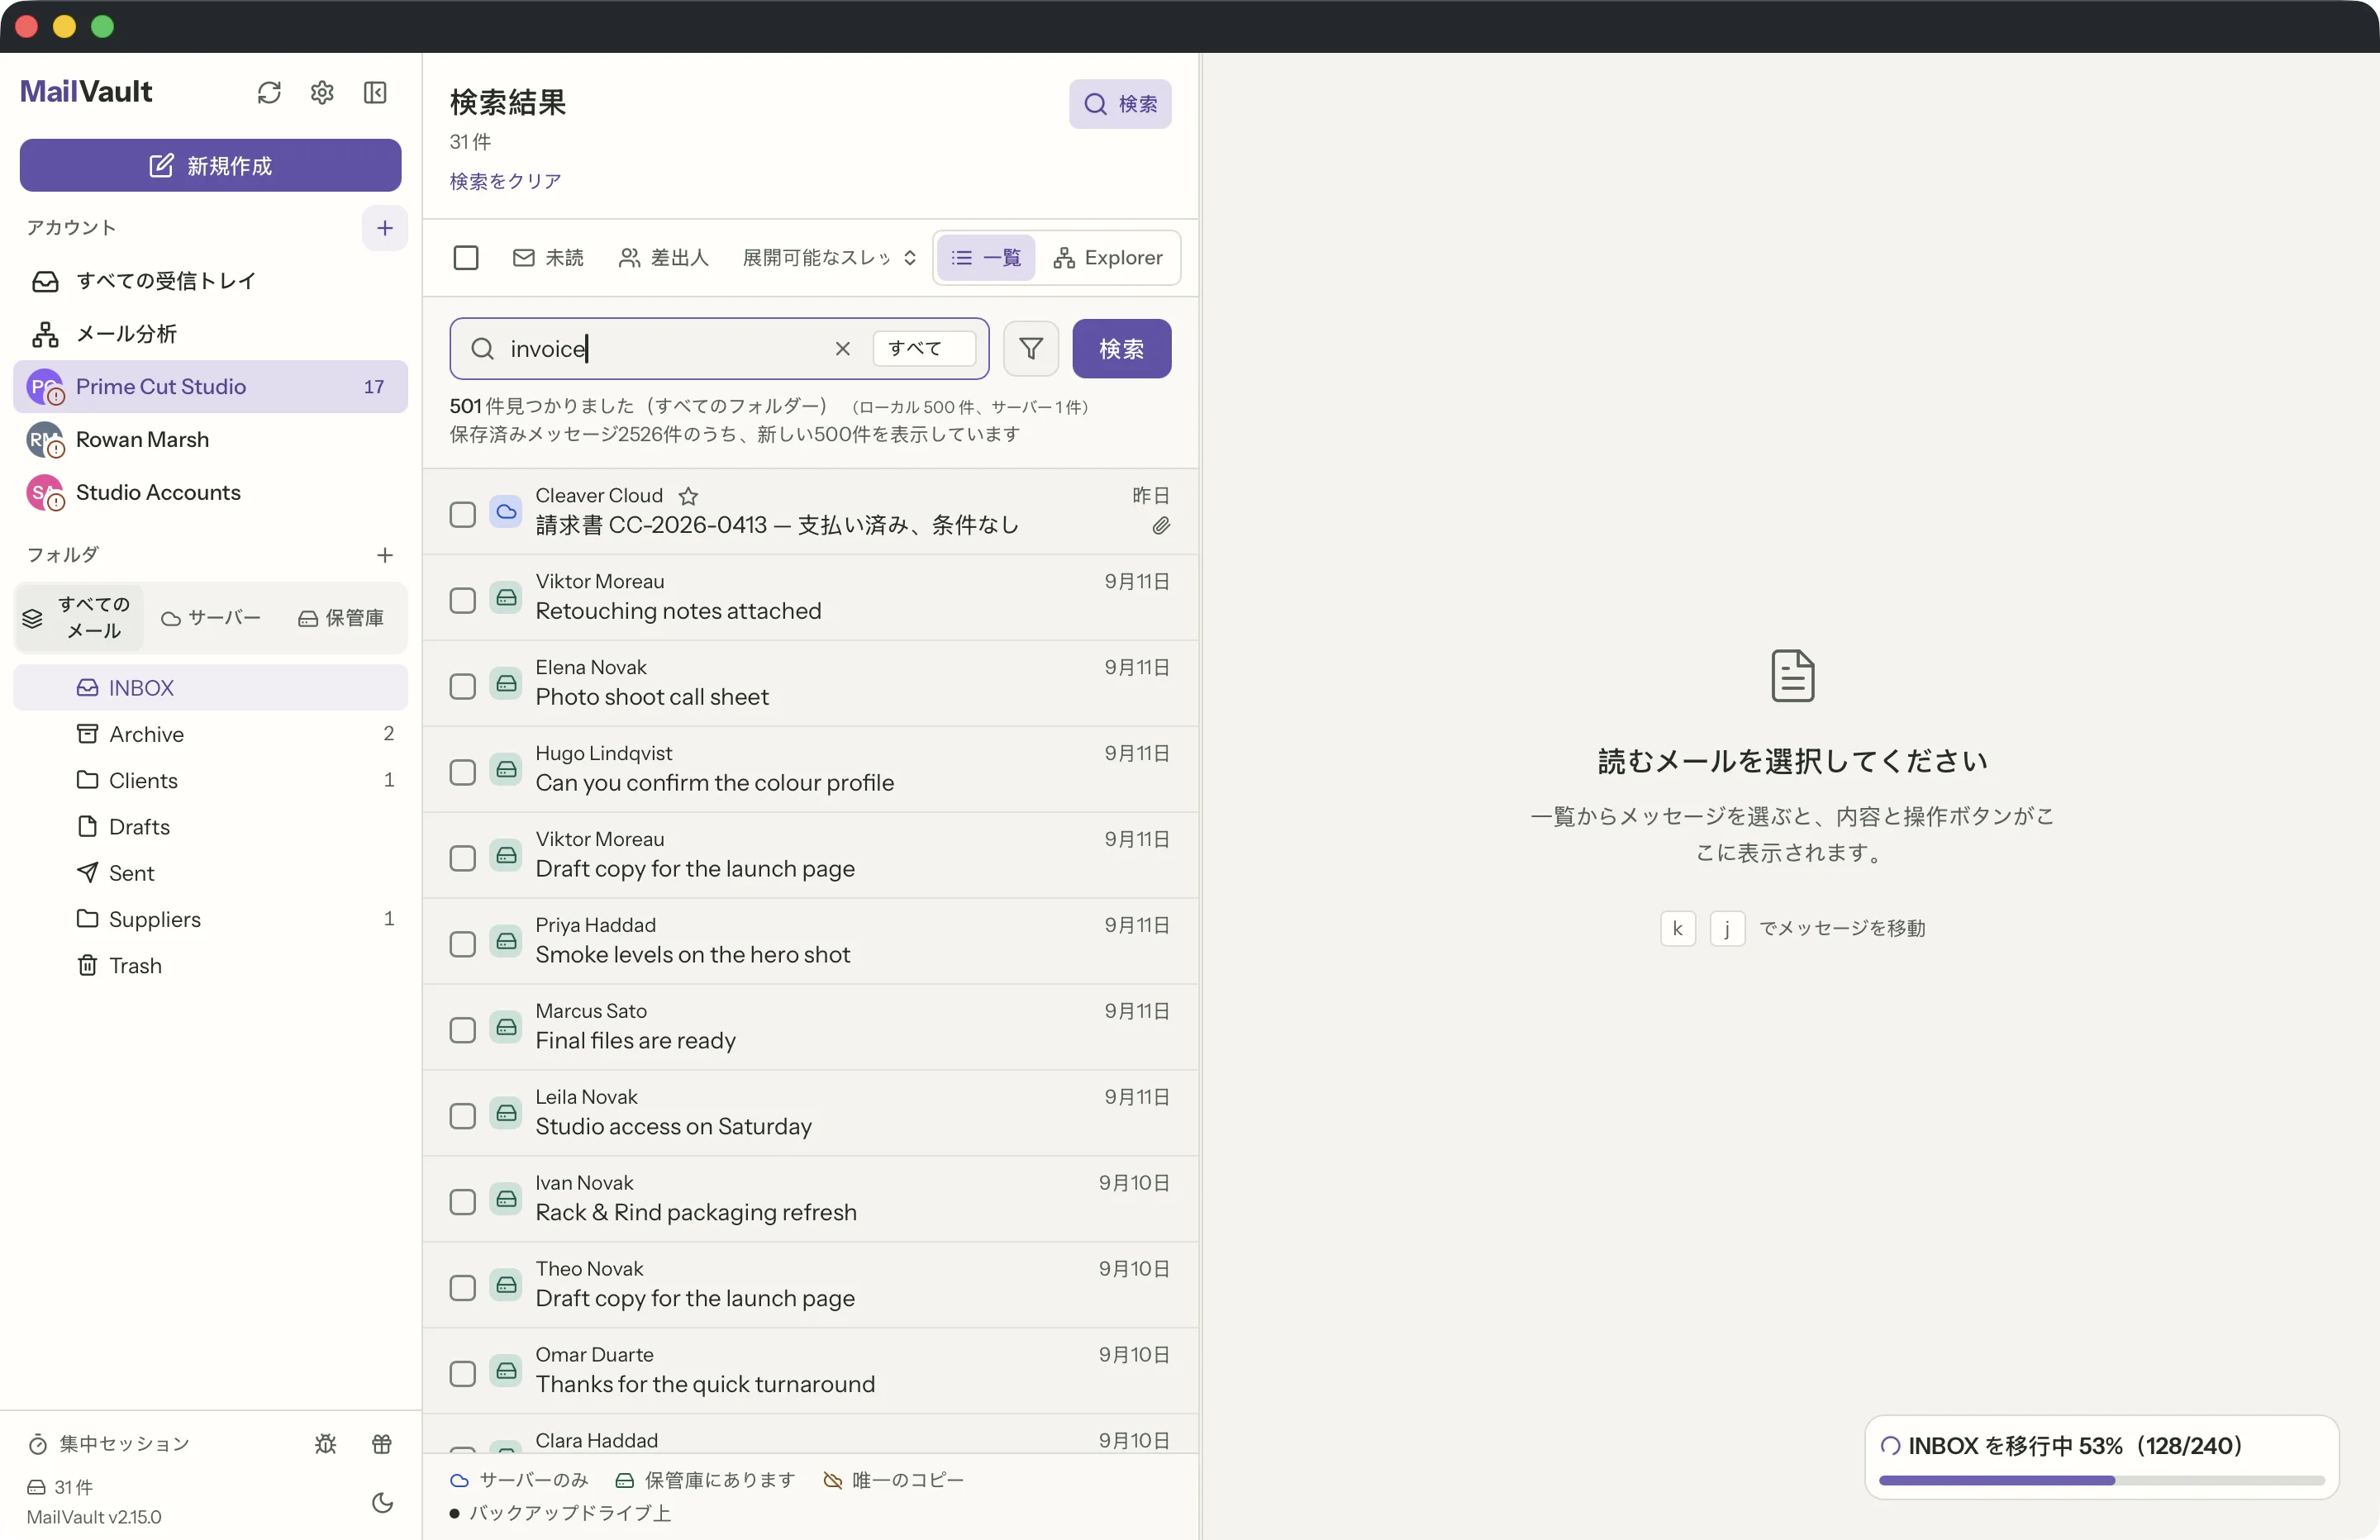This screenshot has height=1540, width=2380.
Task: Add a new folder with plus icon
Action: coord(385,555)
